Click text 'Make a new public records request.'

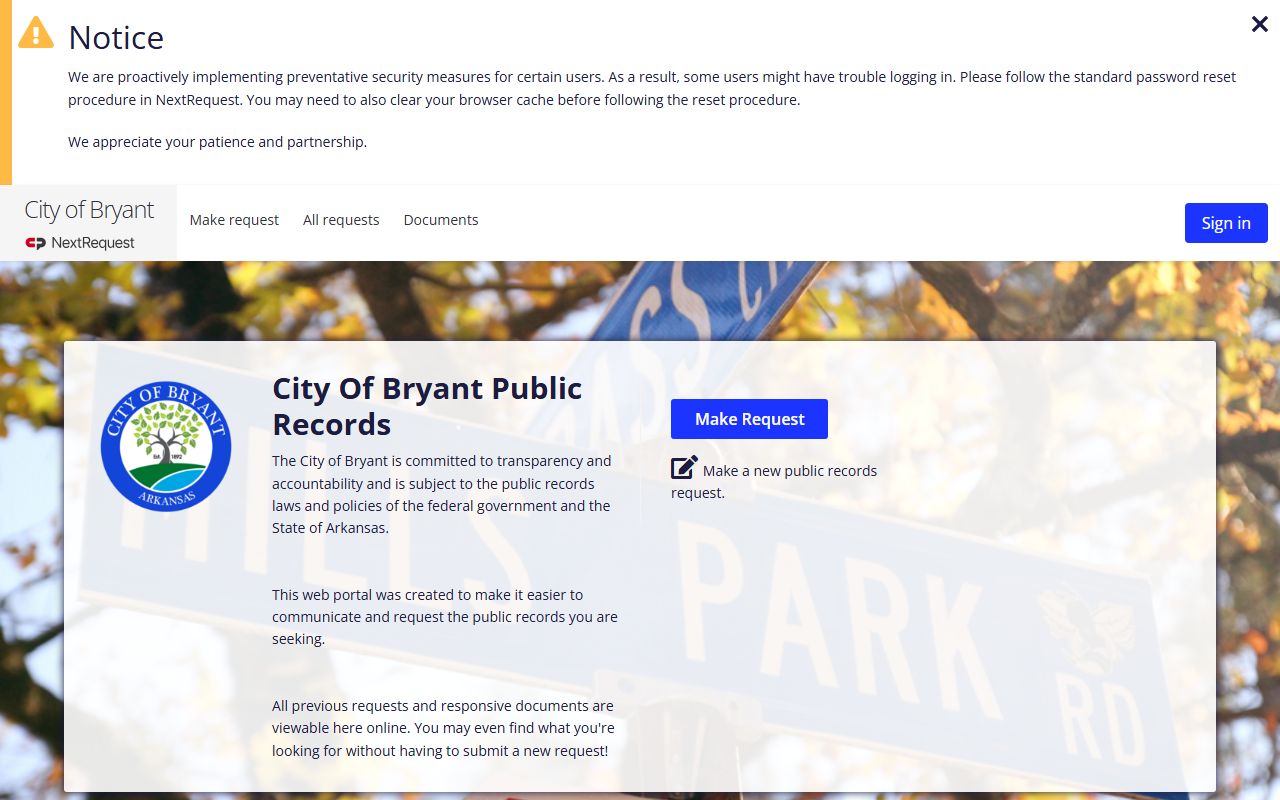(x=774, y=482)
